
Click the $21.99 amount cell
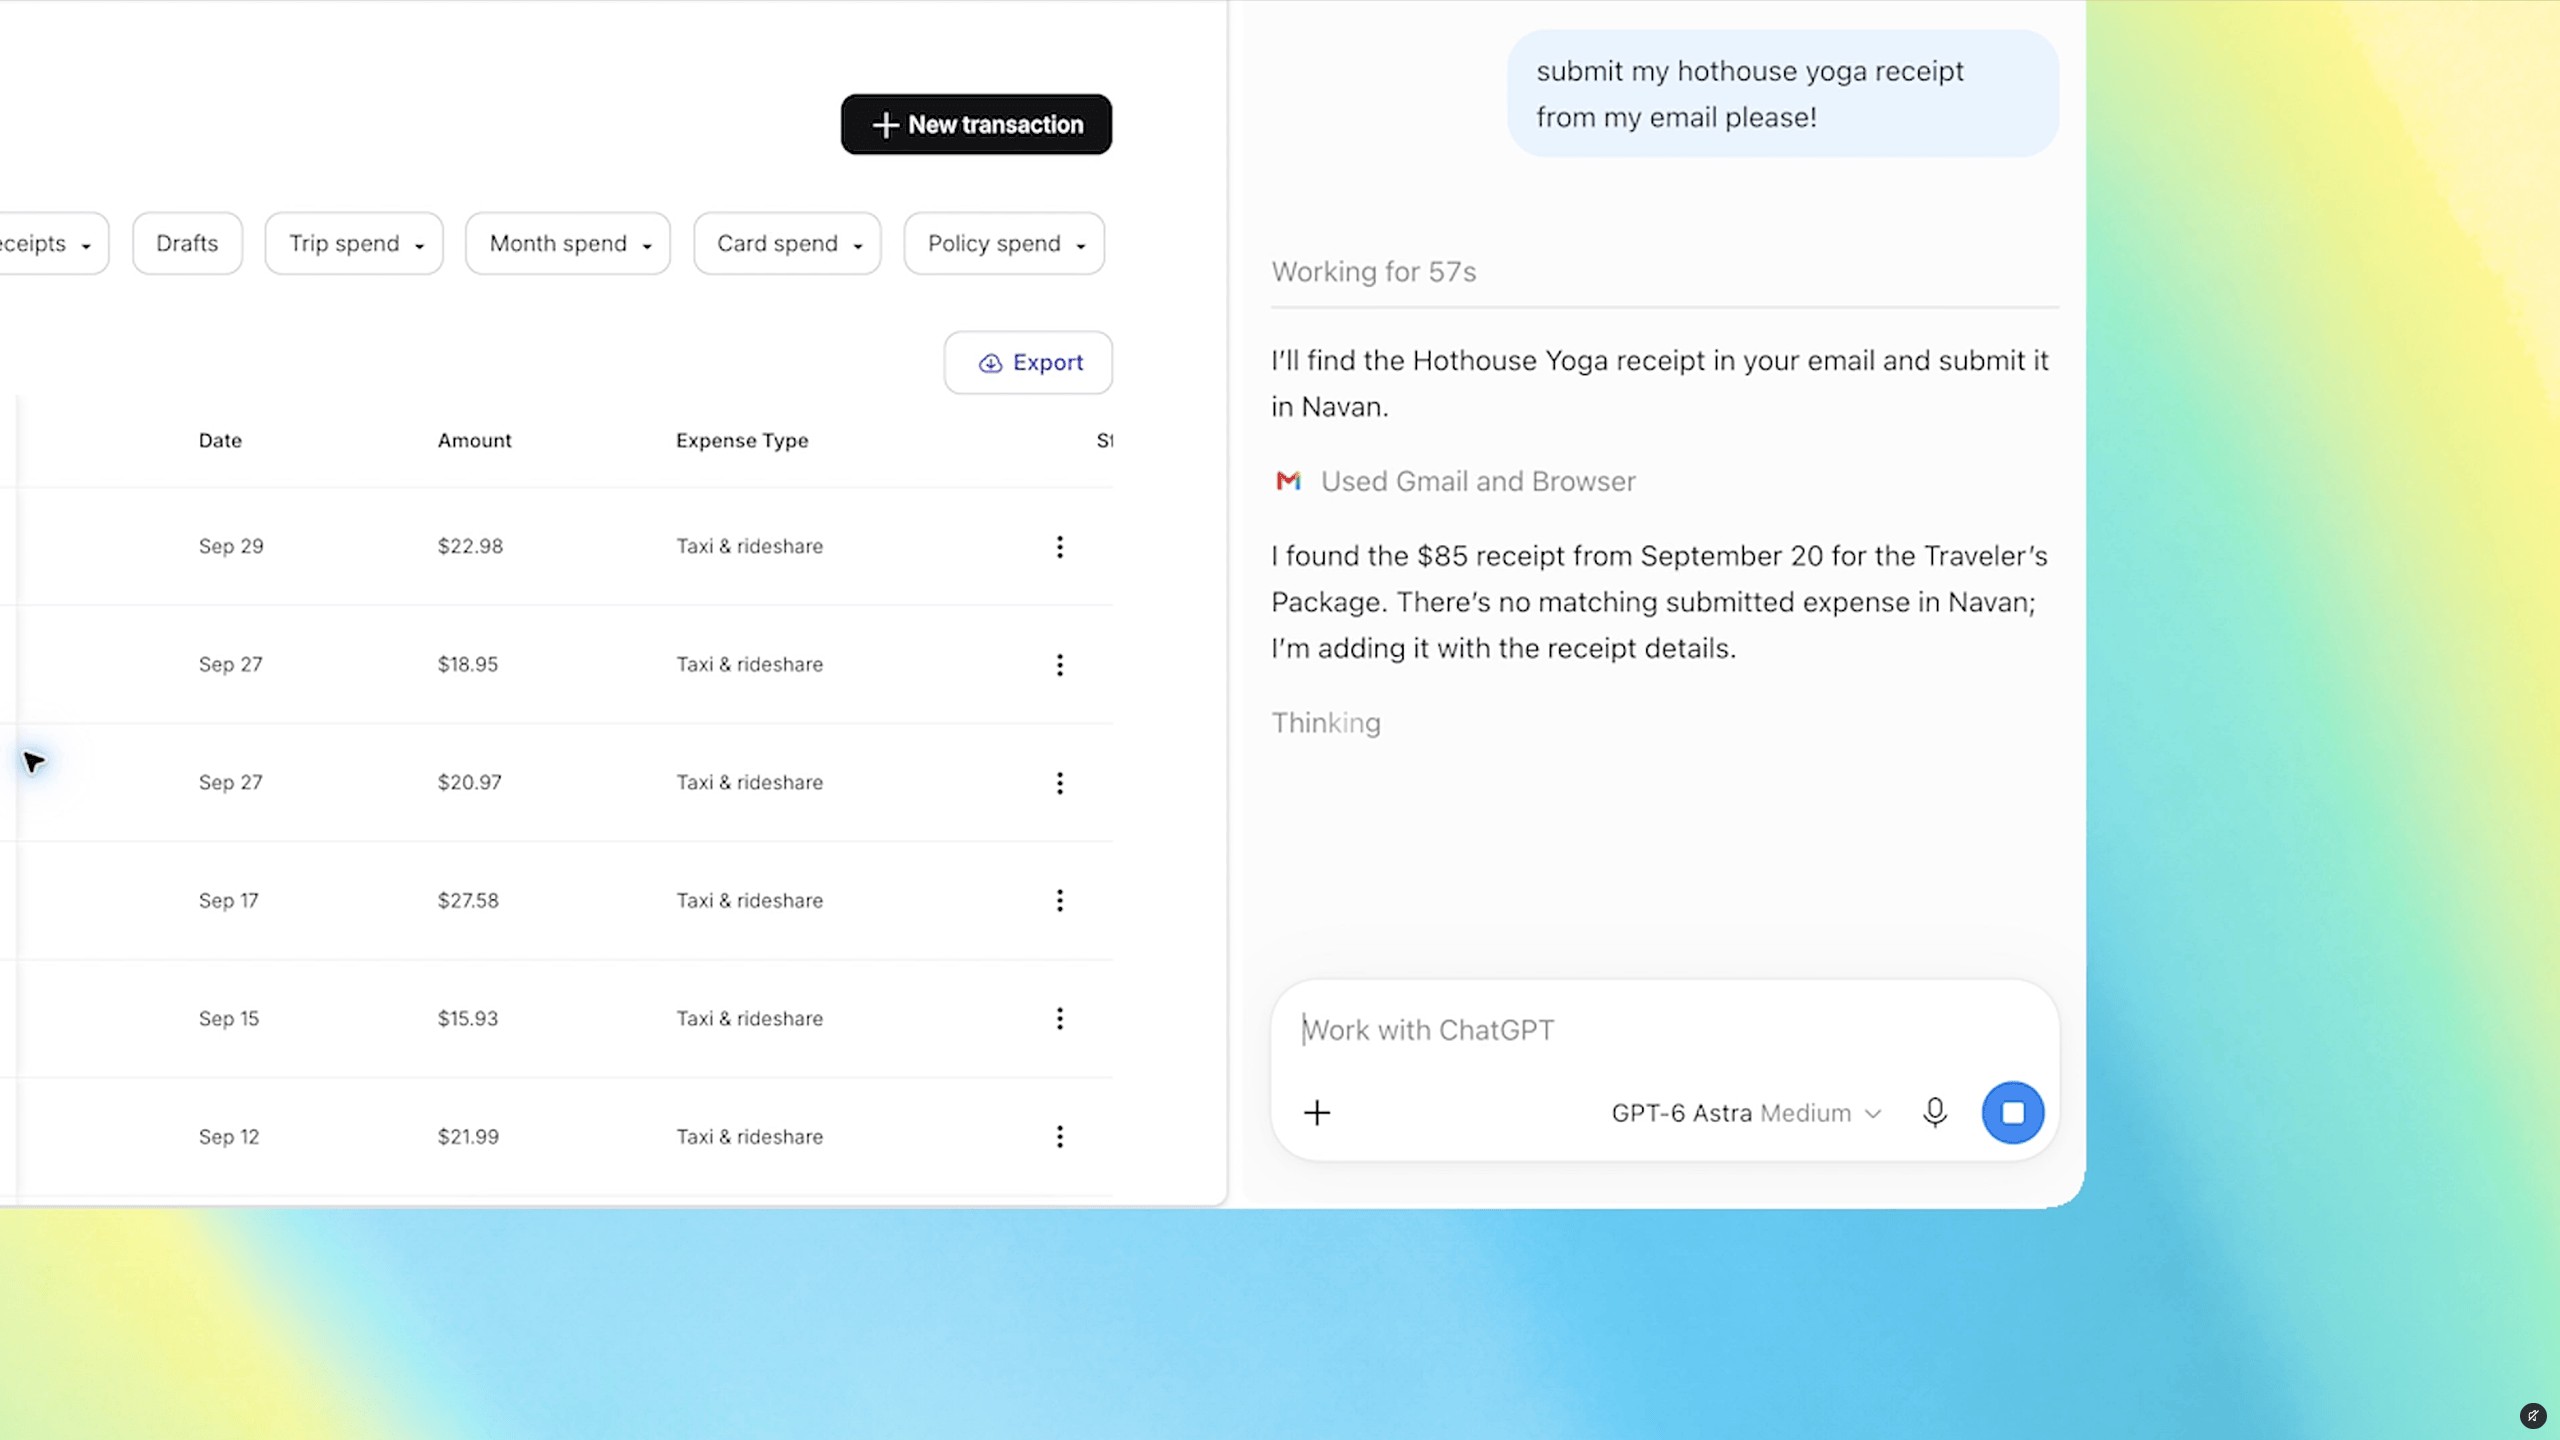pyautogui.click(x=468, y=1136)
